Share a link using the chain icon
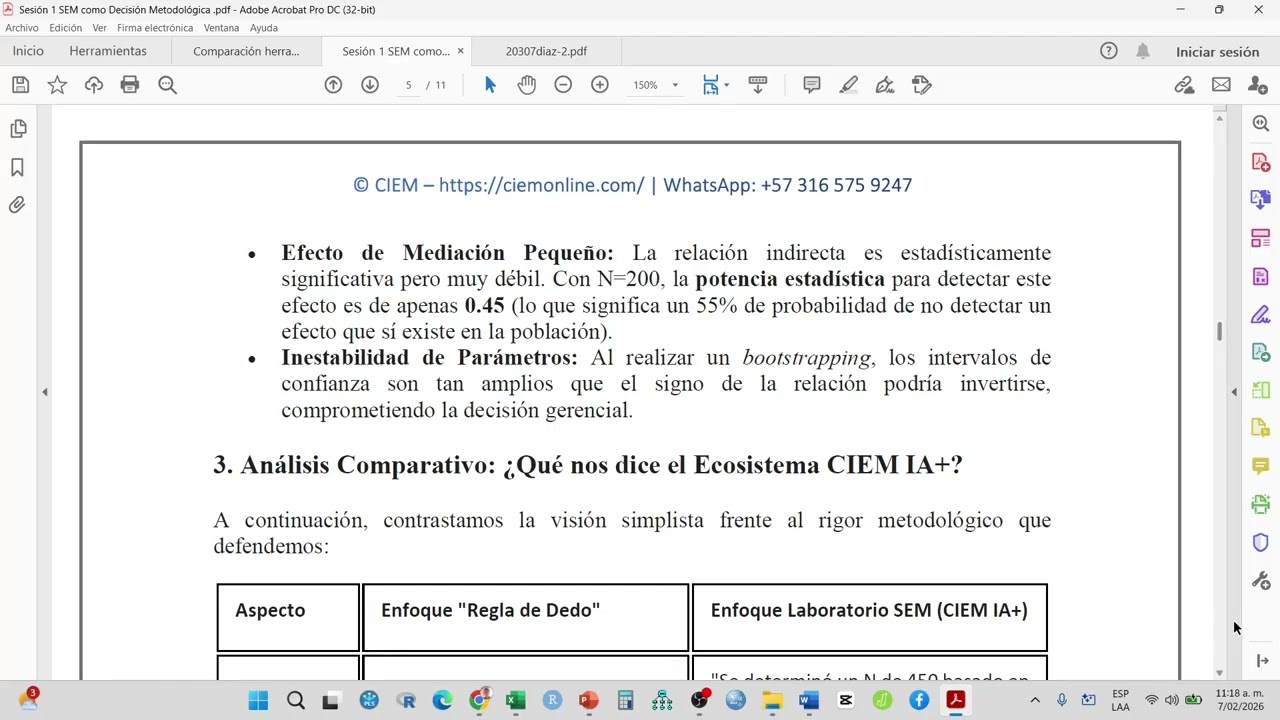1280x720 pixels. 1185,85
